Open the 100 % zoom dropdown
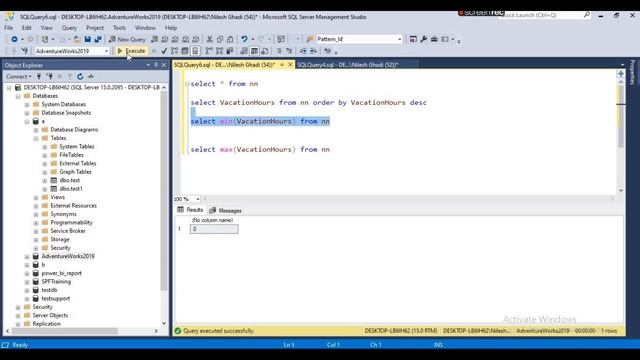The width and height of the screenshot is (640, 360). (198, 199)
